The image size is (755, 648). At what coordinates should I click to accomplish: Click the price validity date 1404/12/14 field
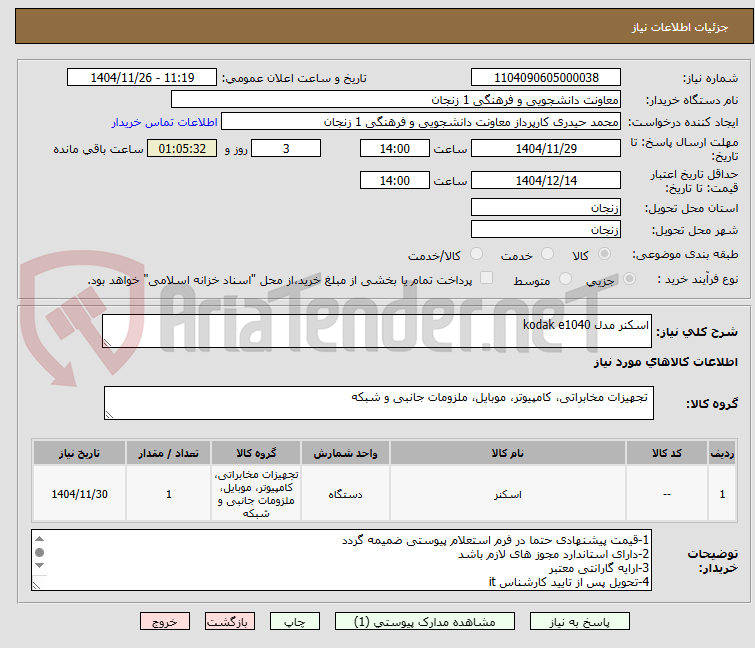(x=546, y=181)
